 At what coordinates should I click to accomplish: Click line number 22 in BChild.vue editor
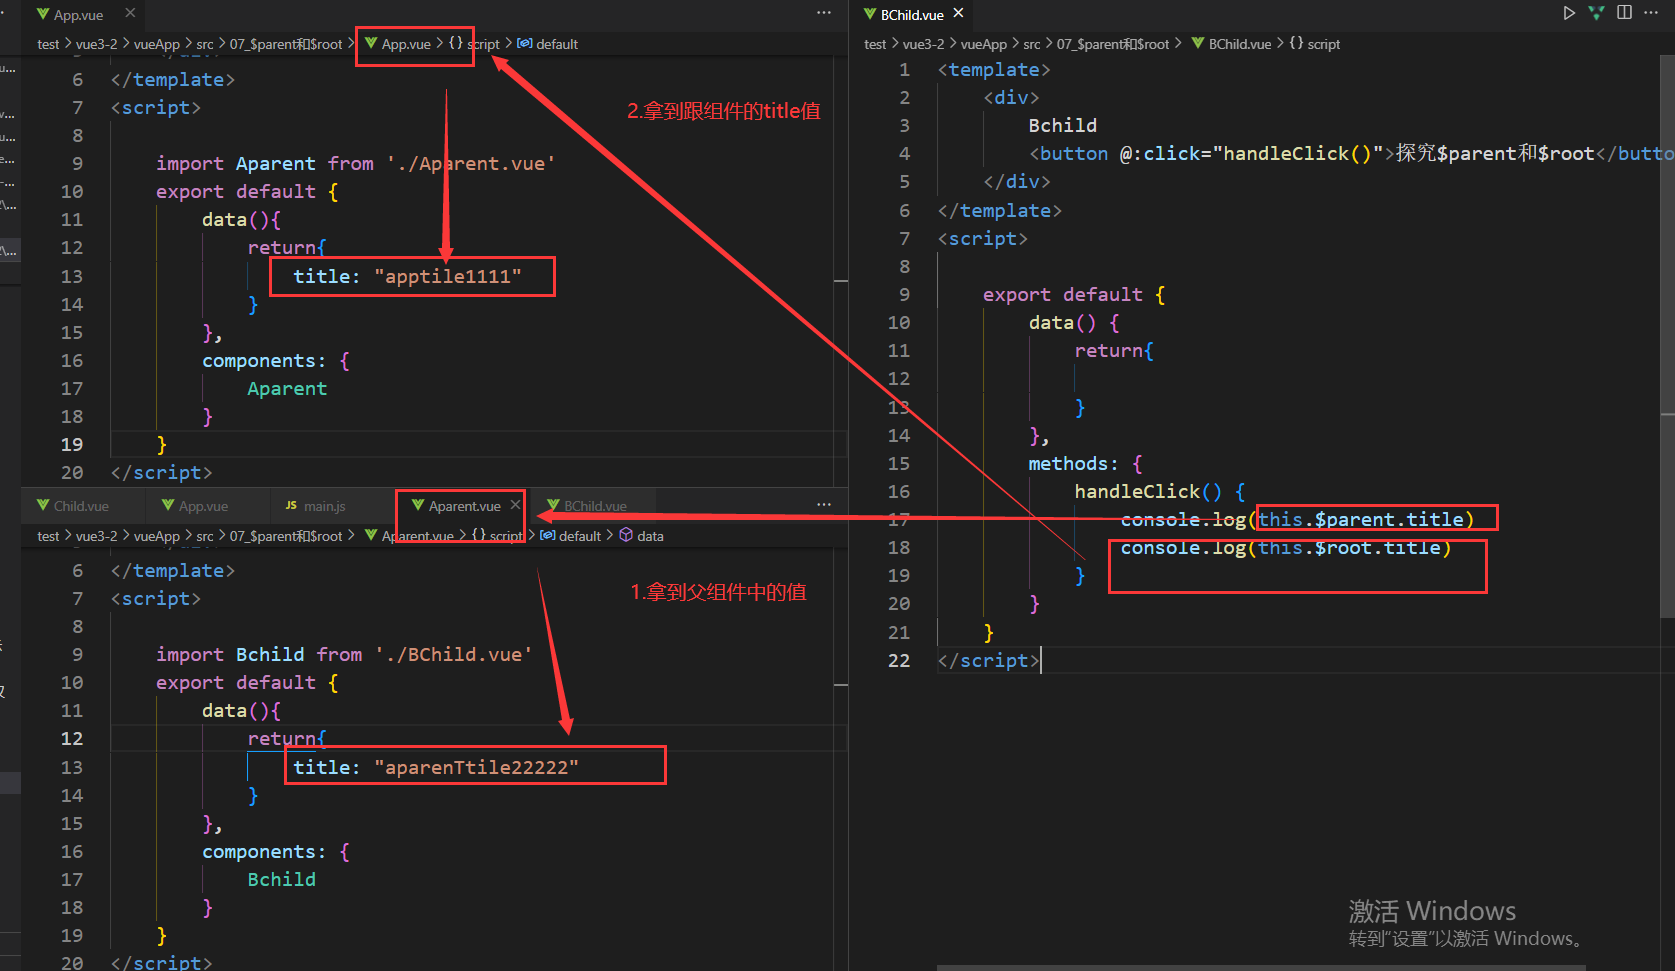(x=899, y=660)
